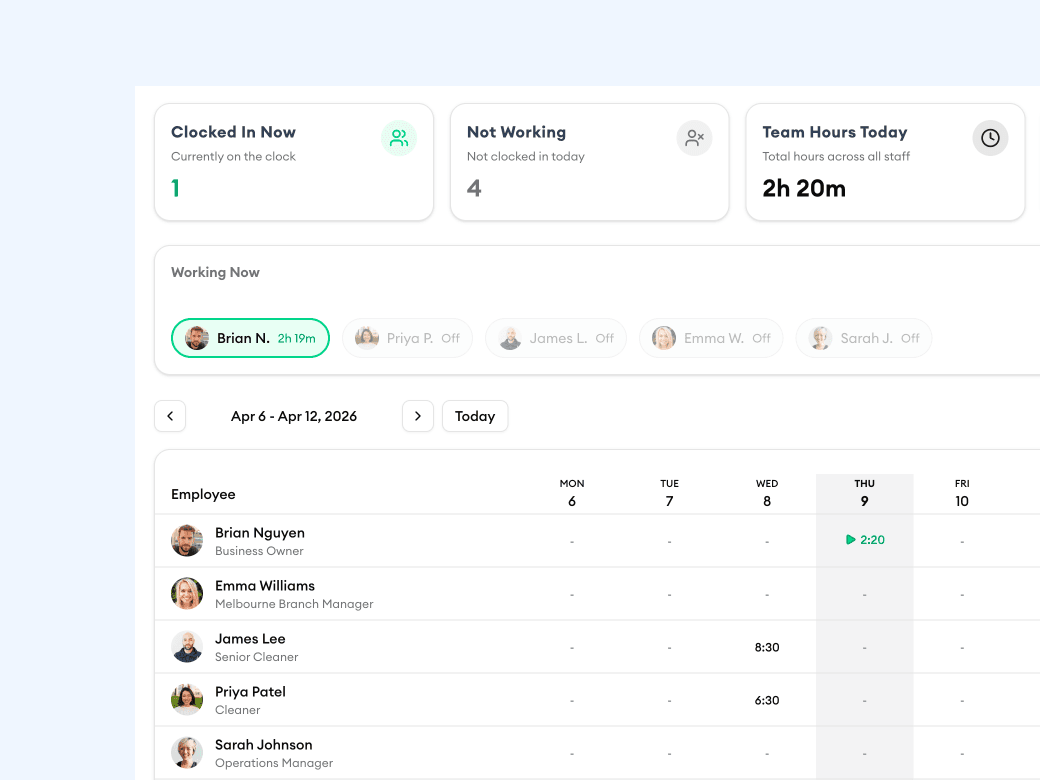Advance to next week with right chevron
1040x780 pixels.
[418, 416]
